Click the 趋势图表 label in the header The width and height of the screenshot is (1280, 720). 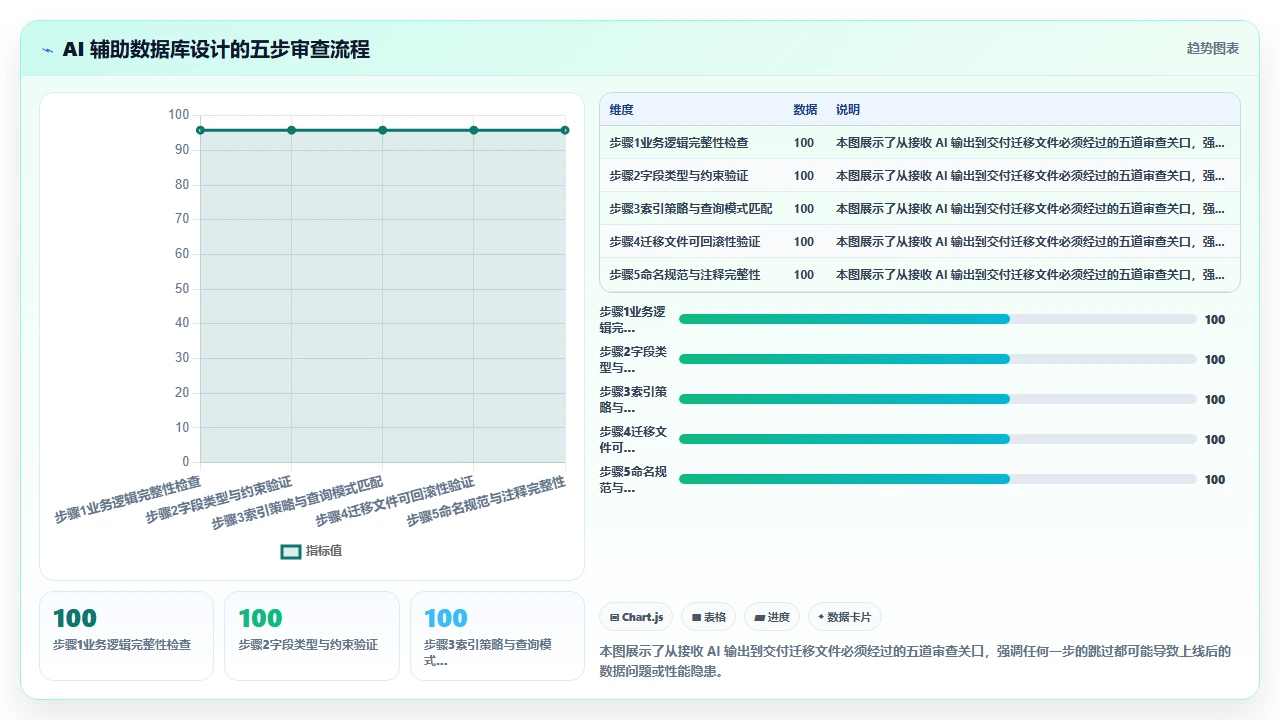[1213, 48]
